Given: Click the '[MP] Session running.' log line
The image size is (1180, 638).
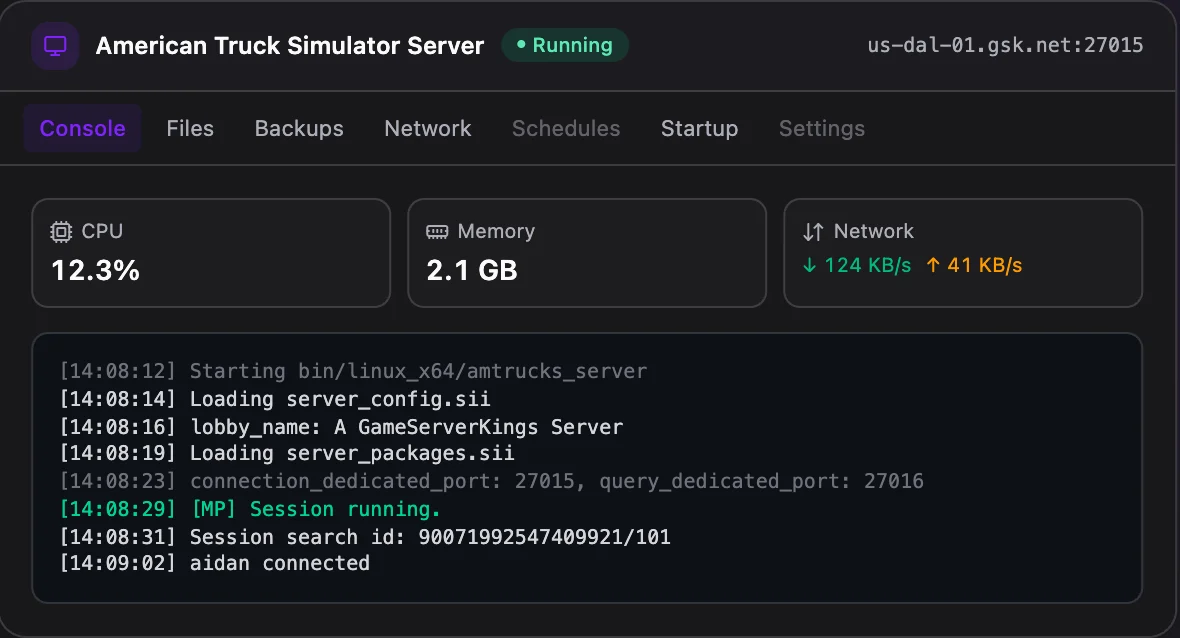Looking at the screenshot, I should tap(250, 509).
